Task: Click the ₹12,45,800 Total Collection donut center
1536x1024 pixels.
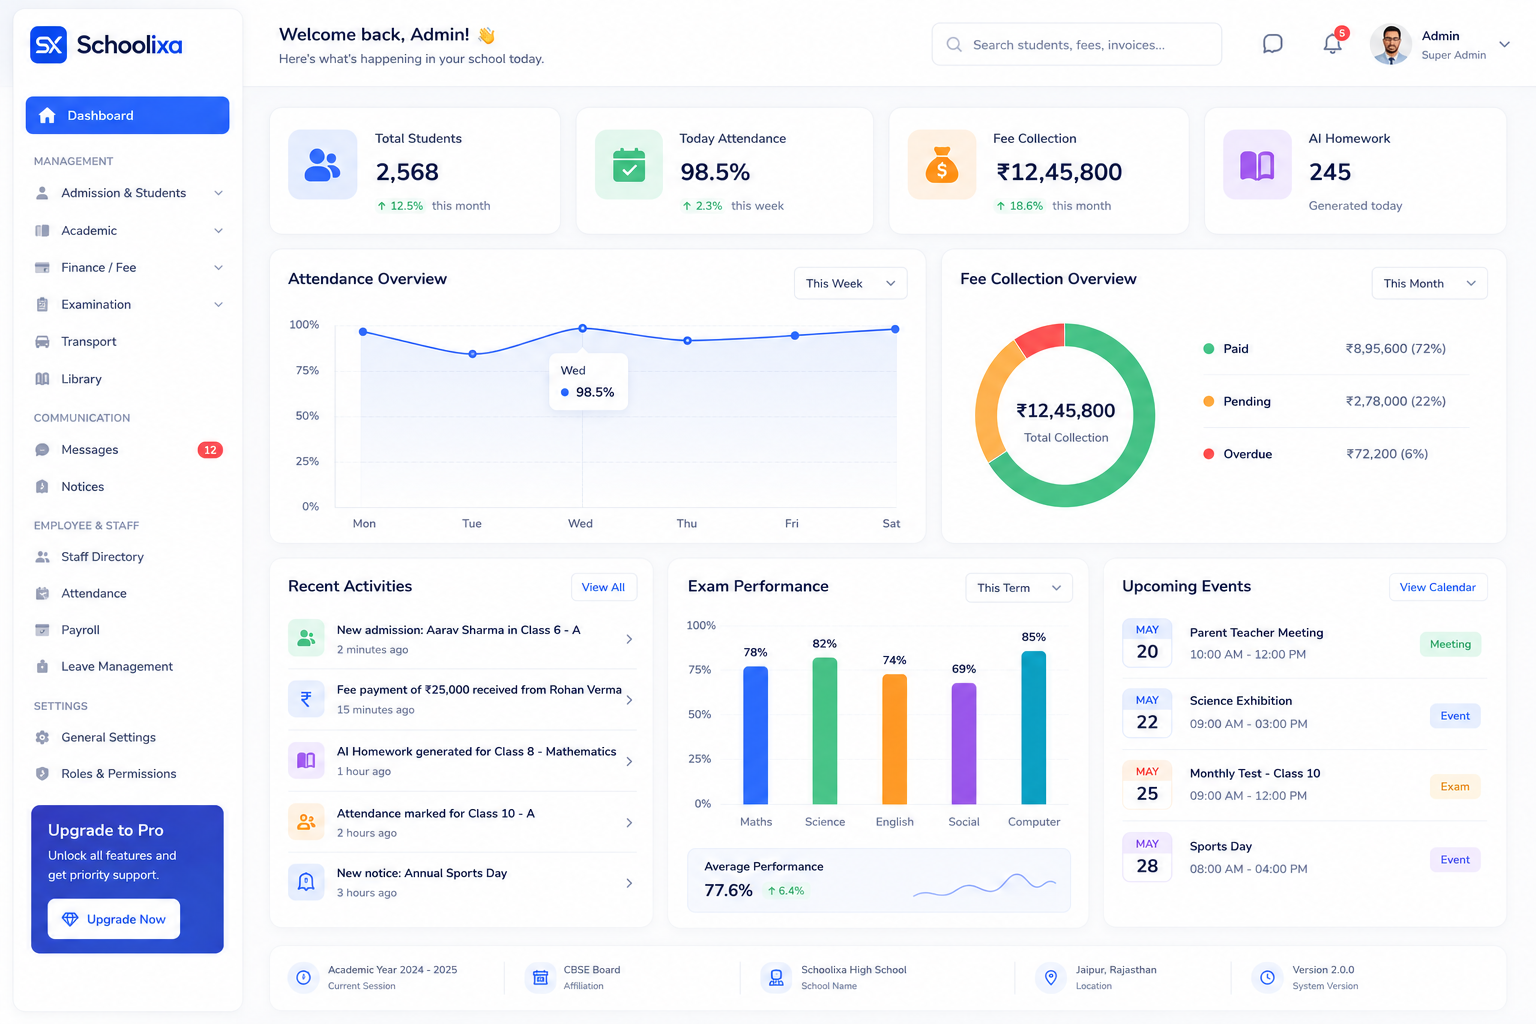Action: (x=1066, y=411)
